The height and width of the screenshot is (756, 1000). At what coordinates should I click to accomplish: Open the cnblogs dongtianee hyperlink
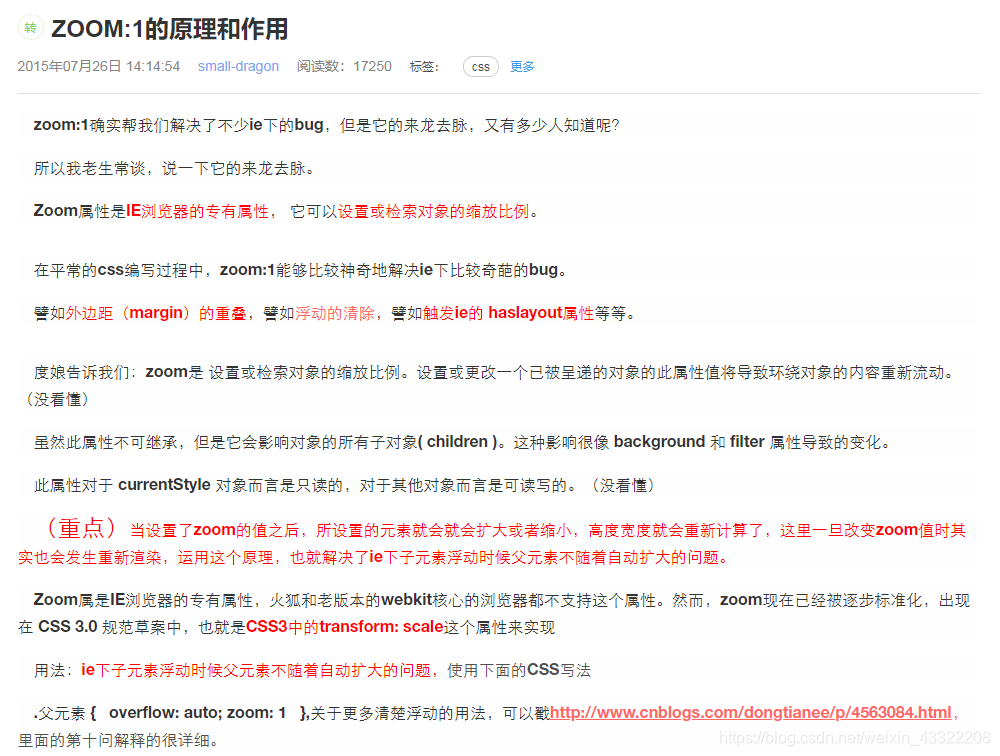point(751,713)
